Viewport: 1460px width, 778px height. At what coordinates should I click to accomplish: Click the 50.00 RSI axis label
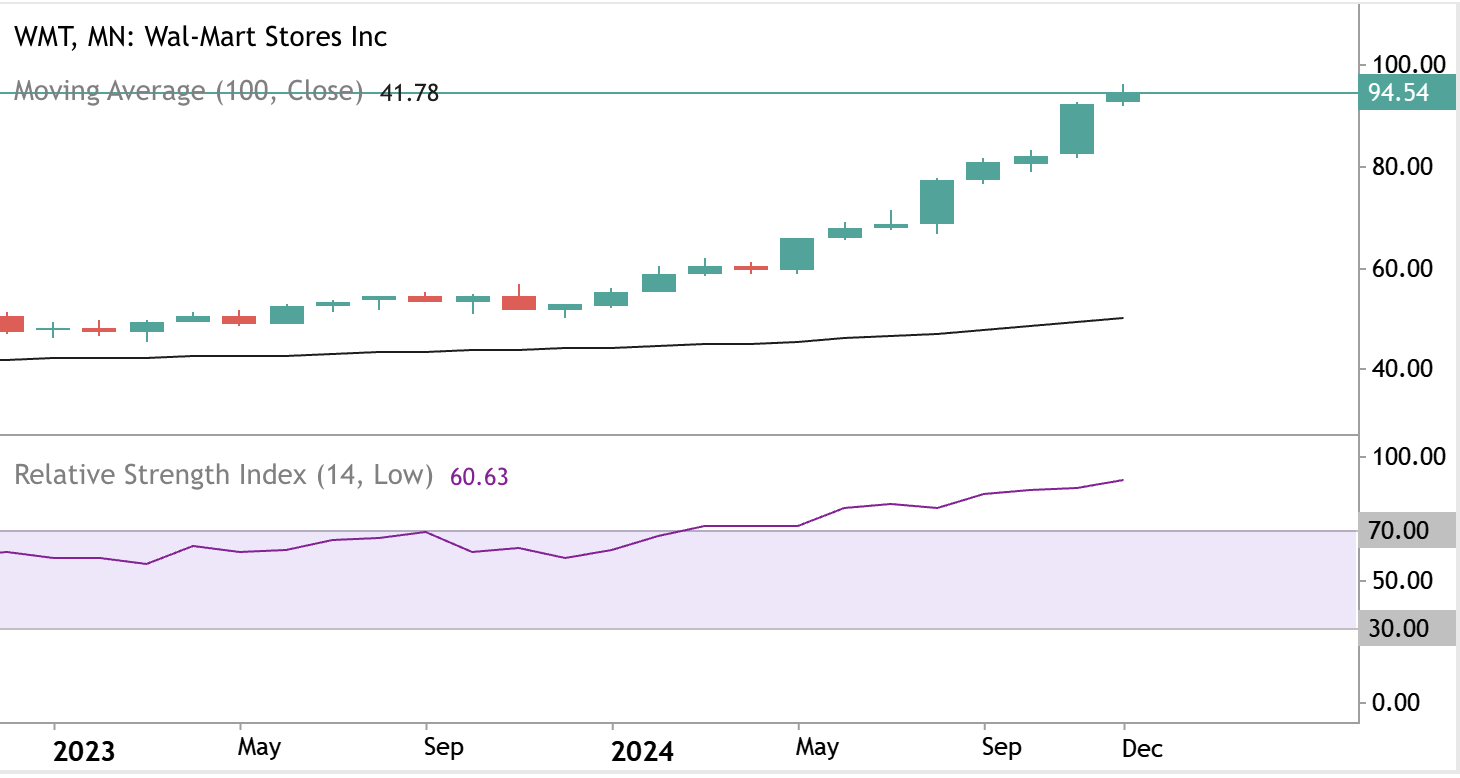pos(1406,580)
